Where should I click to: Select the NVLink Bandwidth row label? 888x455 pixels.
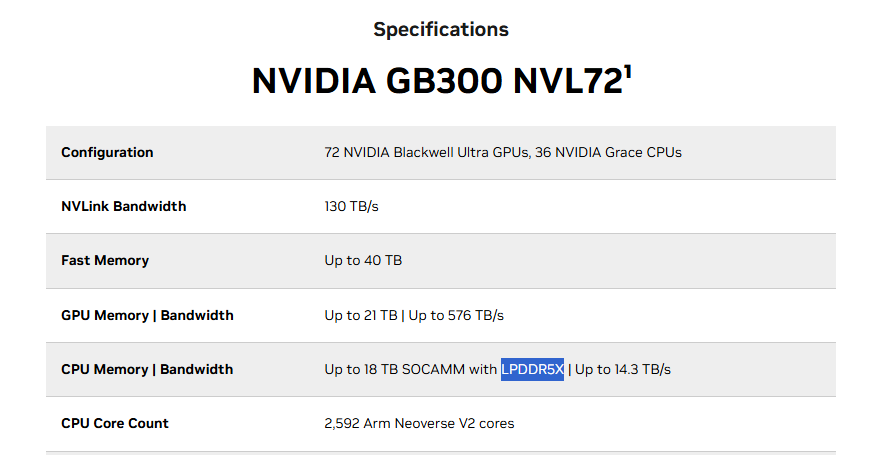coord(123,207)
